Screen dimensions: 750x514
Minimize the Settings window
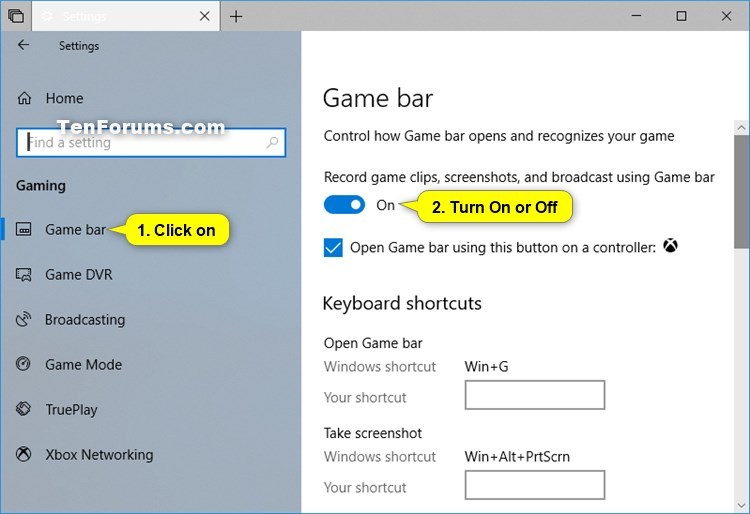pos(636,16)
